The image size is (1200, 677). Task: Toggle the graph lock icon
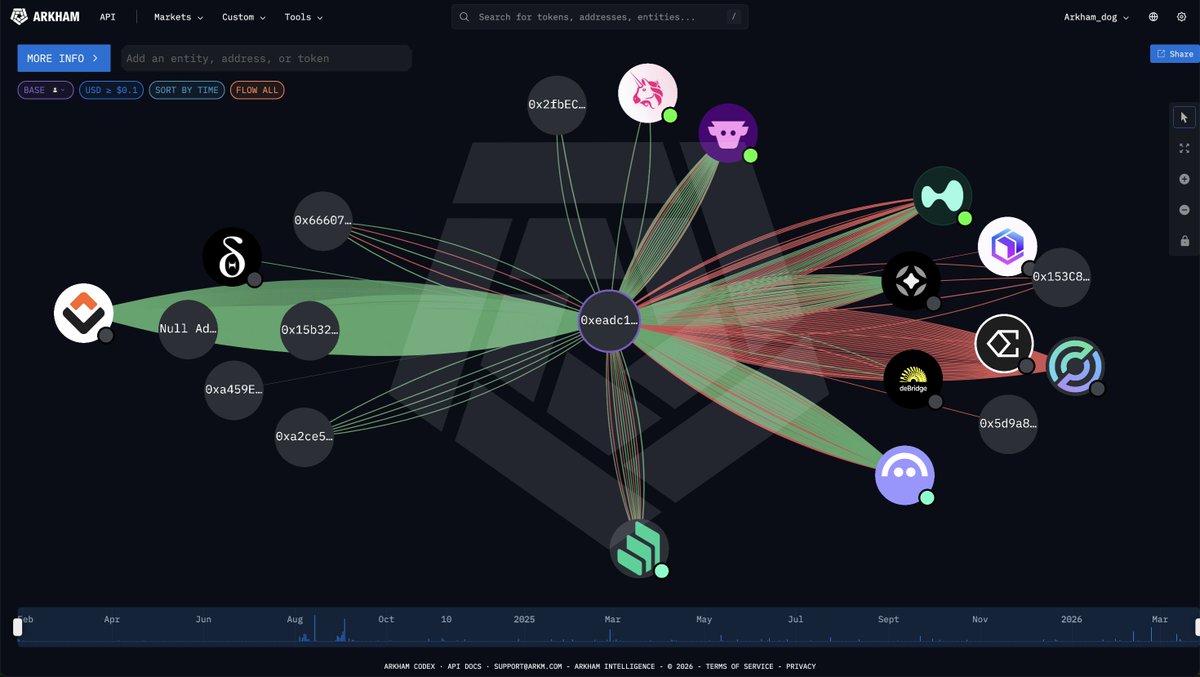(x=1184, y=241)
